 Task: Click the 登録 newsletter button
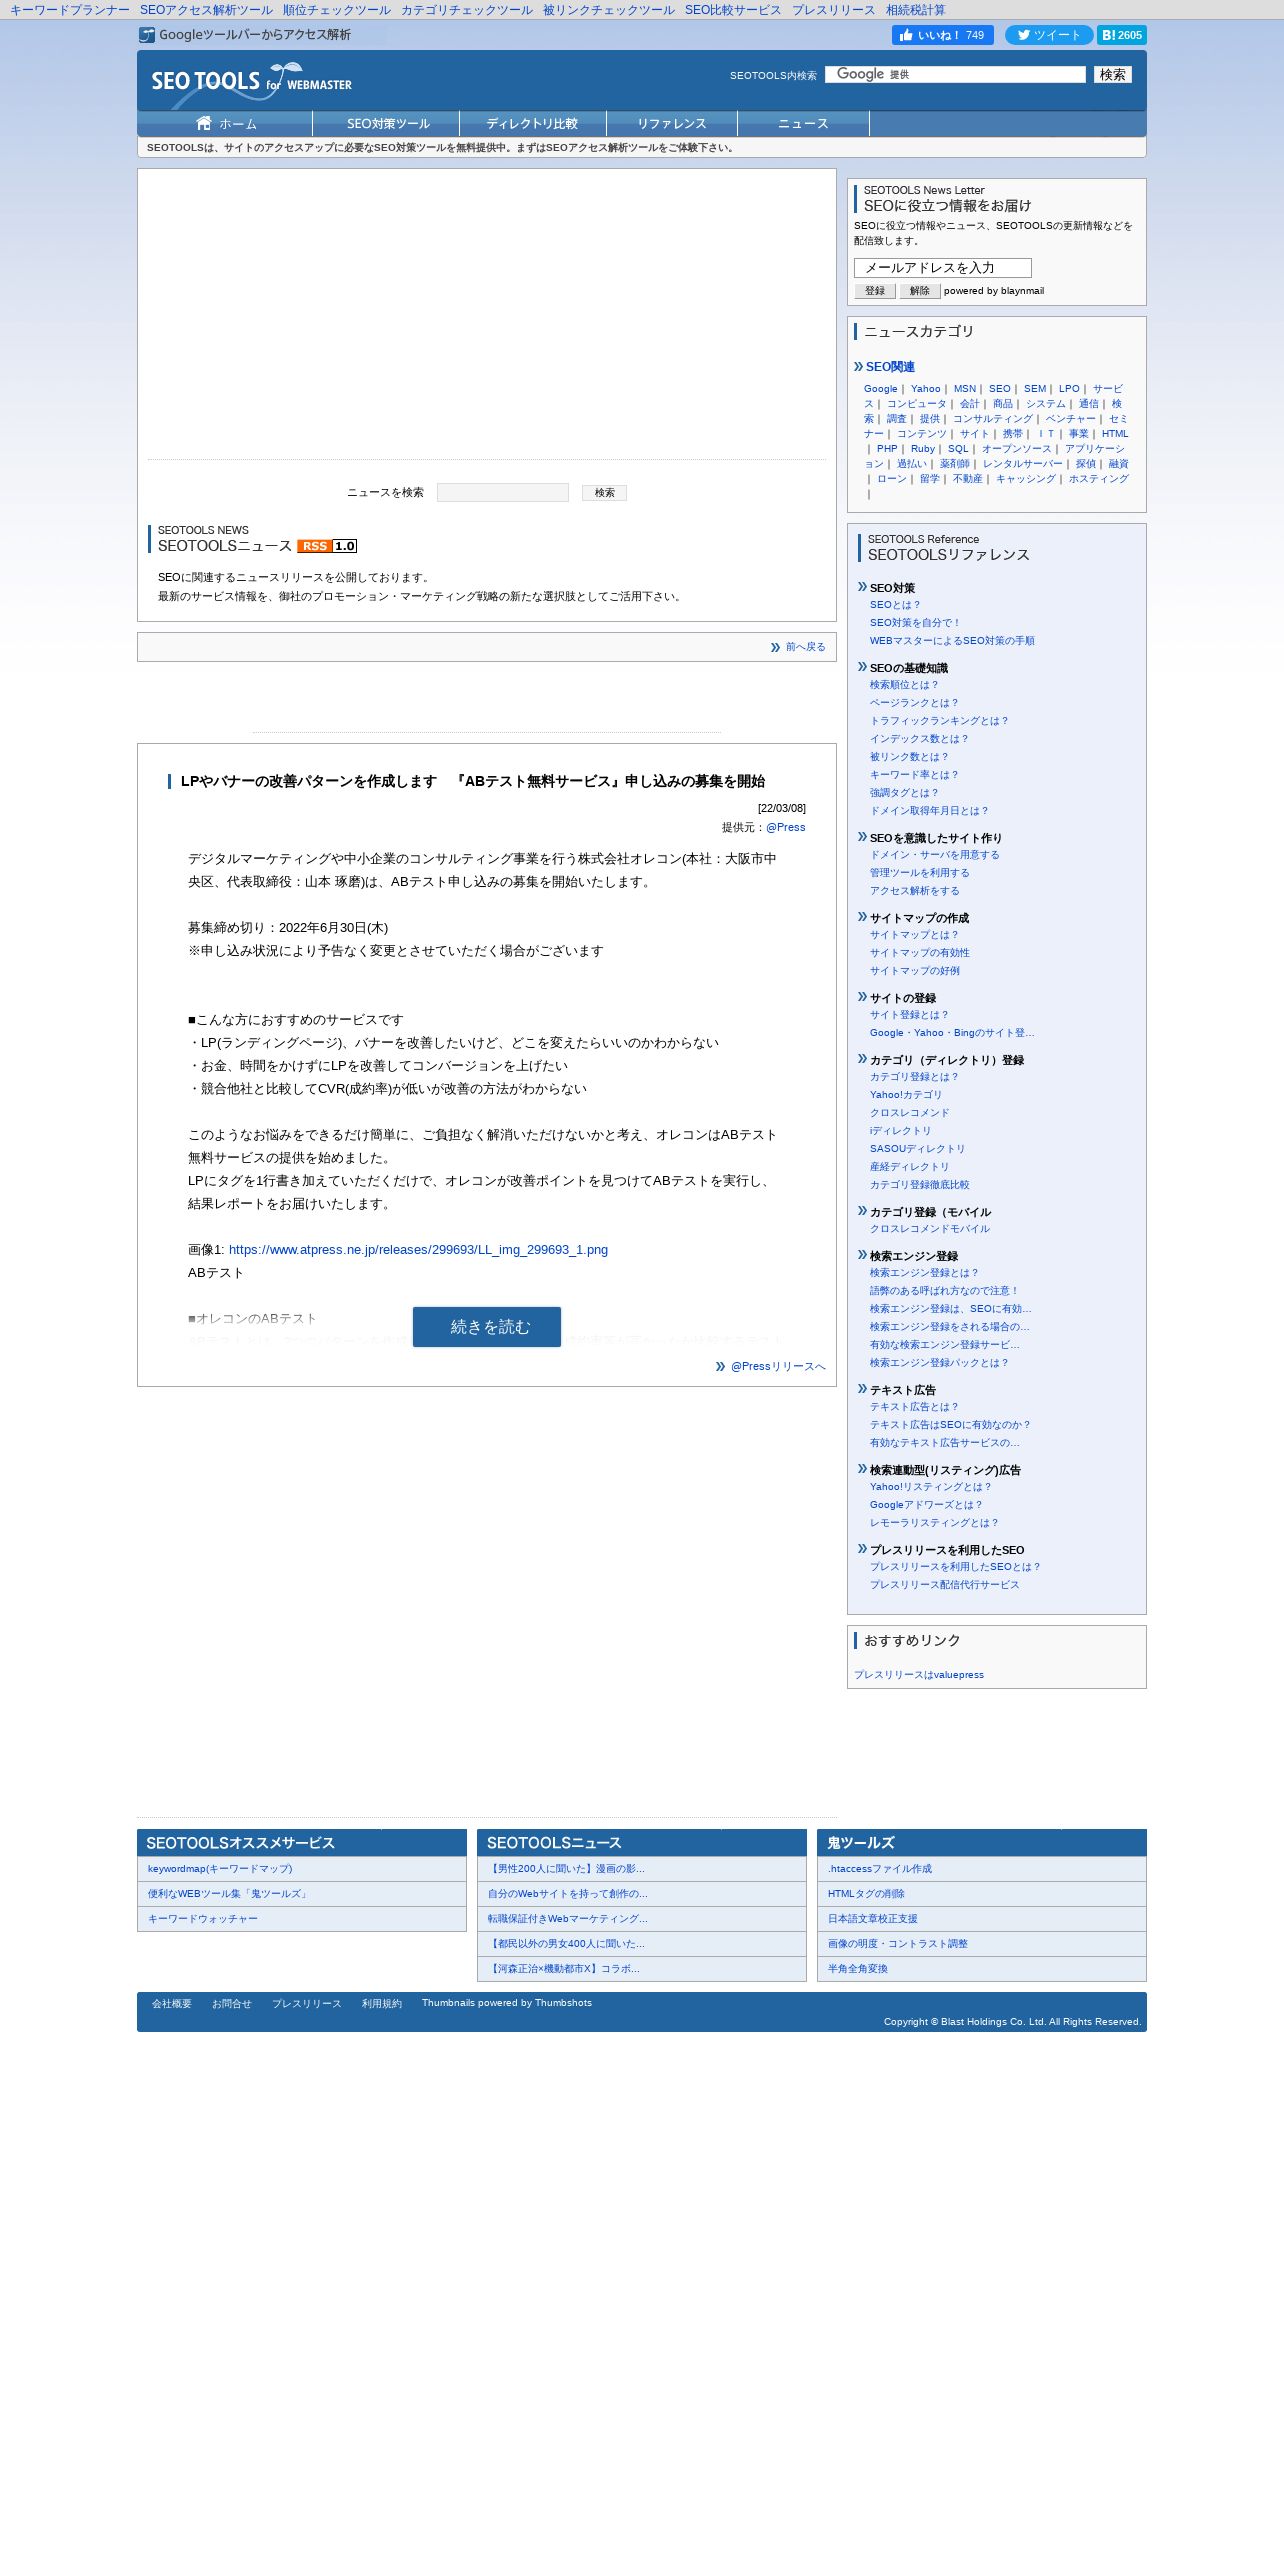click(x=874, y=291)
